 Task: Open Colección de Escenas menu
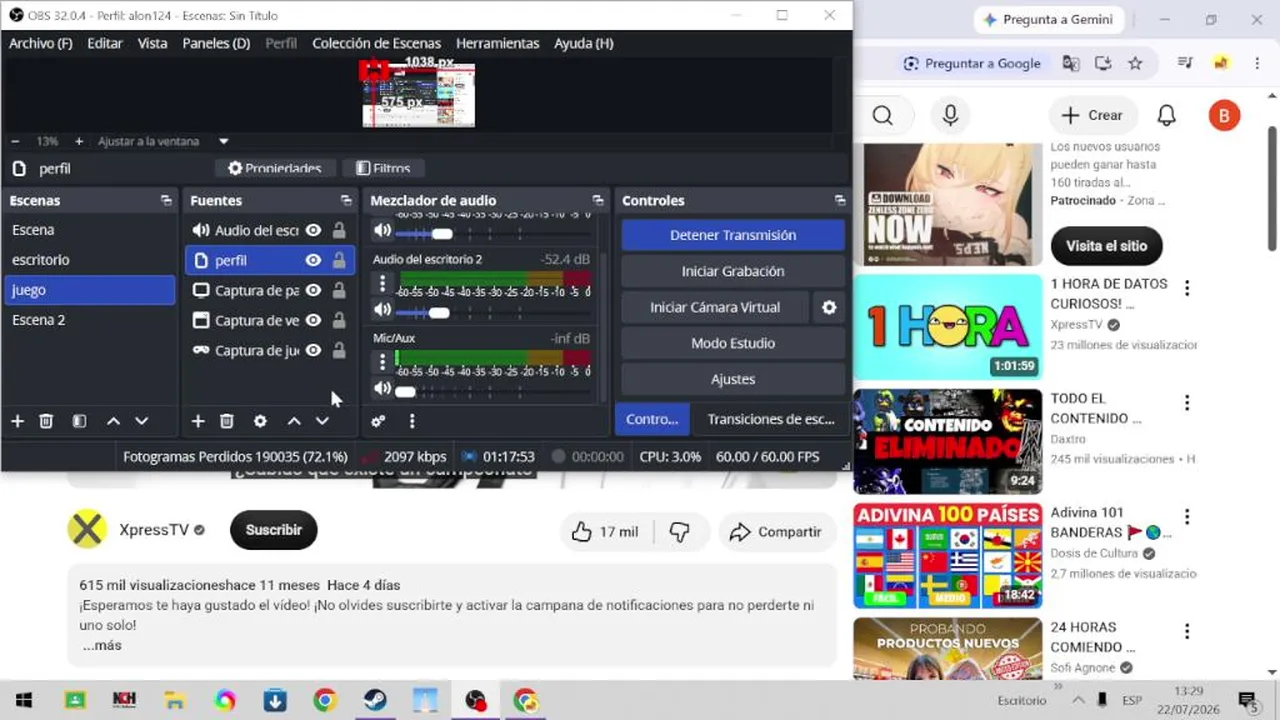click(376, 43)
